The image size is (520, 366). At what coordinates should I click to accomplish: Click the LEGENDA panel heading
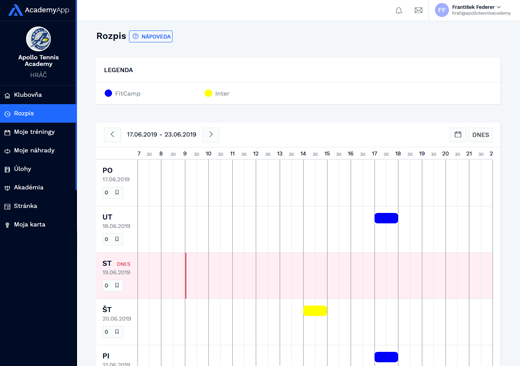118,70
